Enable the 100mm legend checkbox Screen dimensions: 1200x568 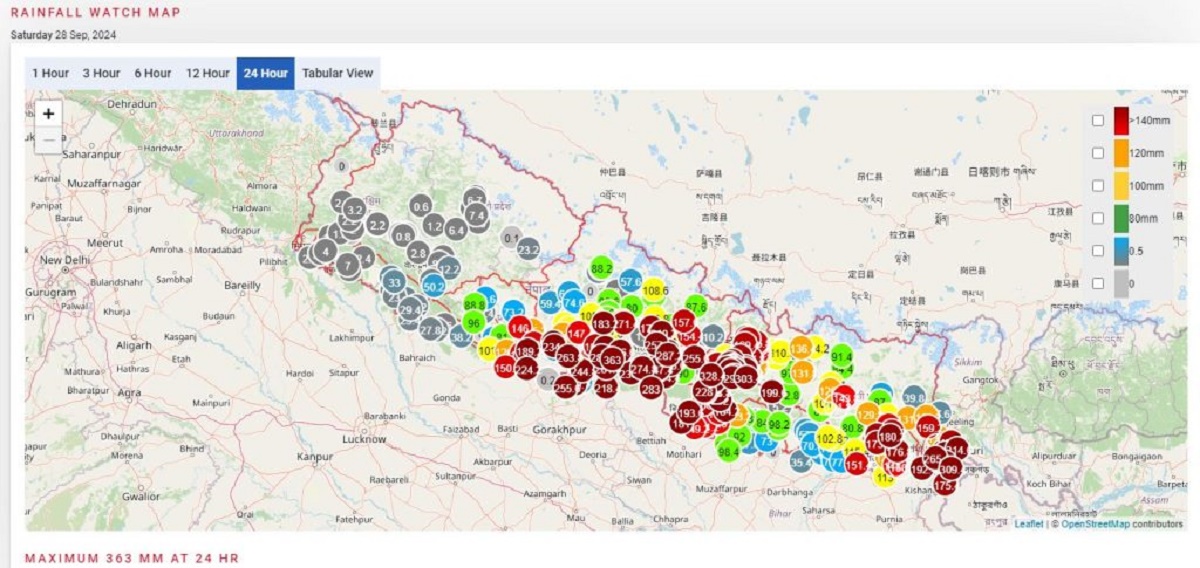click(x=1098, y=186)
